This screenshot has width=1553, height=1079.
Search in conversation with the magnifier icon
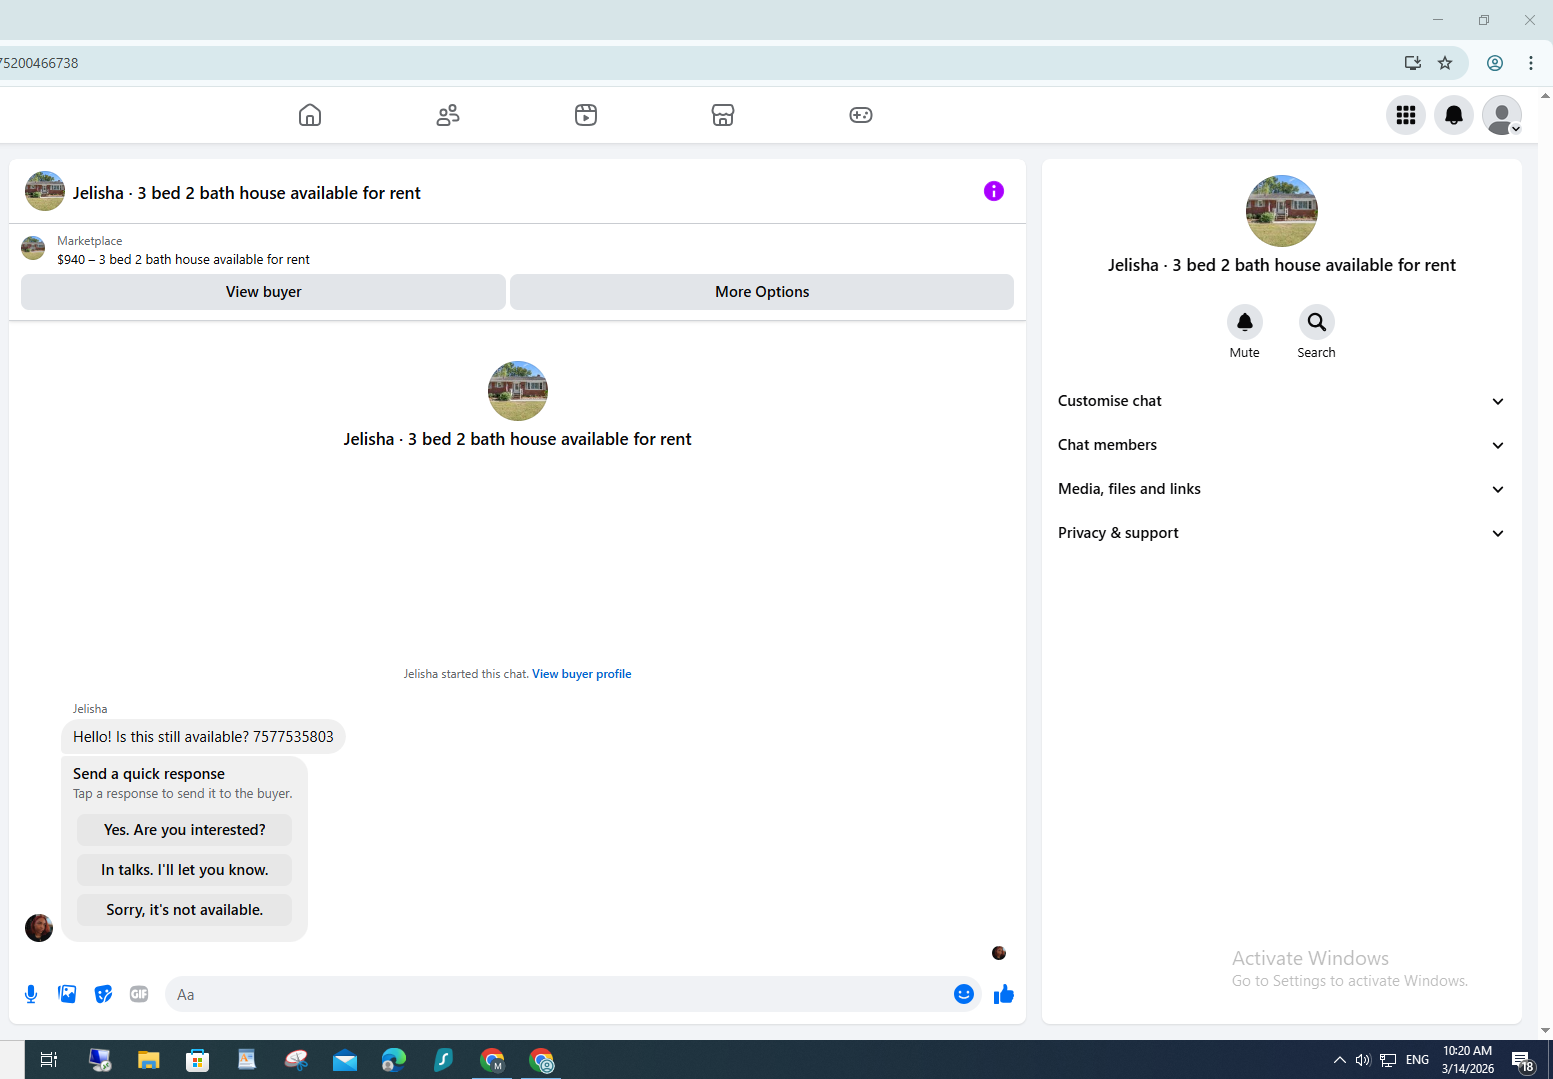point(1317,322)
